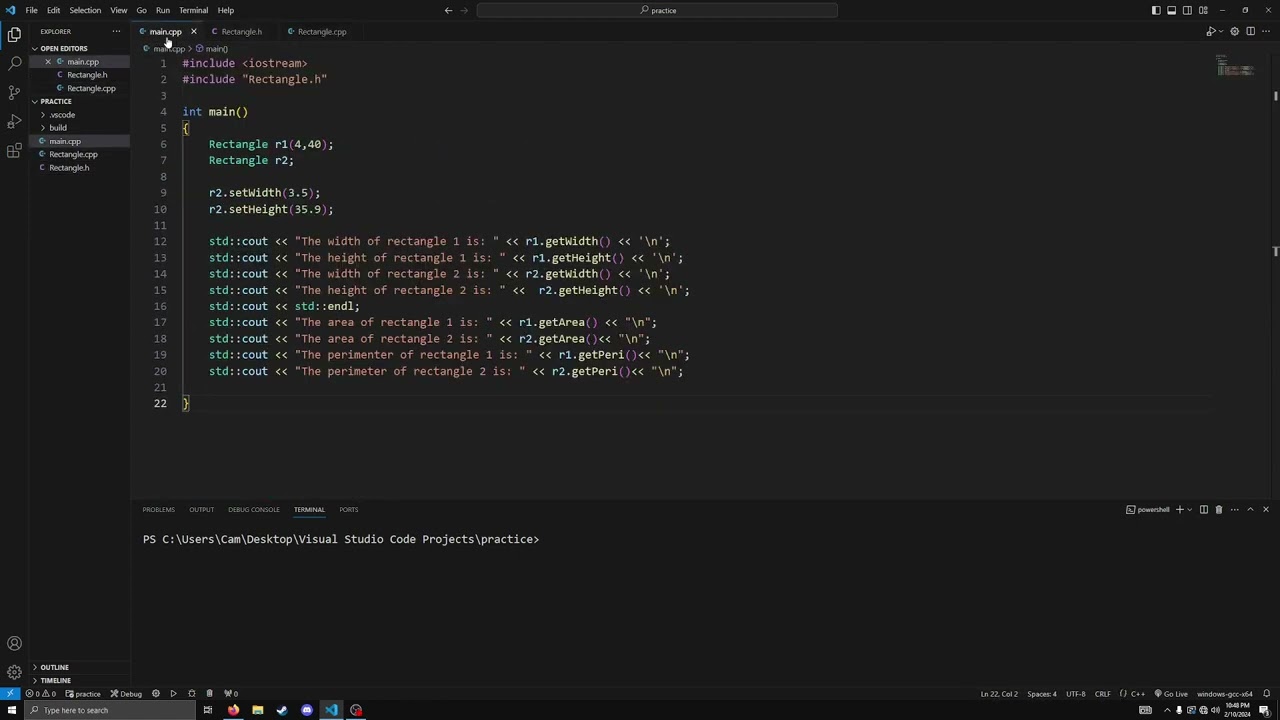The height and width of the screenshot is (720, 1280).
Task: Open terminal panel ellipsis menu
Action: (x=1235, y=510)
